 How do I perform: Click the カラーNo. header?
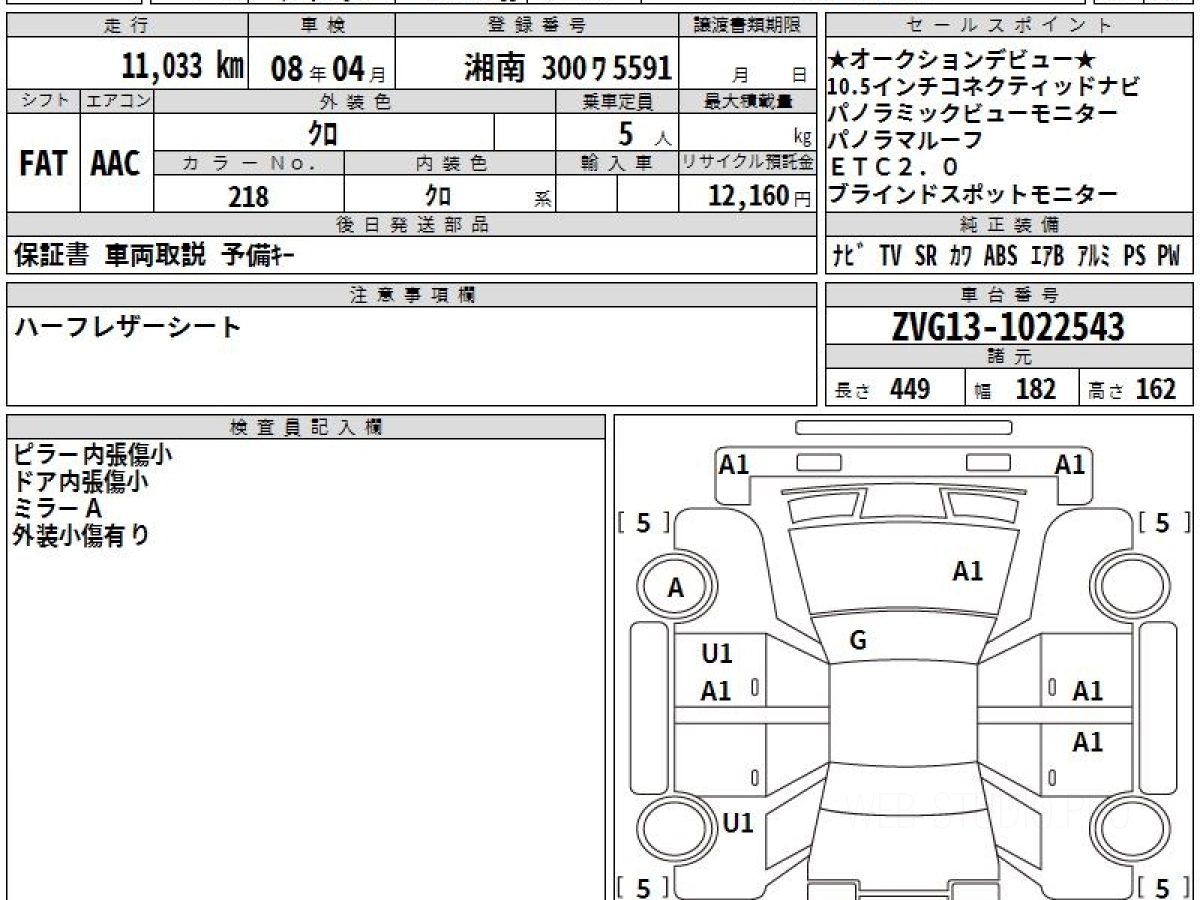[x=249, y=164]
